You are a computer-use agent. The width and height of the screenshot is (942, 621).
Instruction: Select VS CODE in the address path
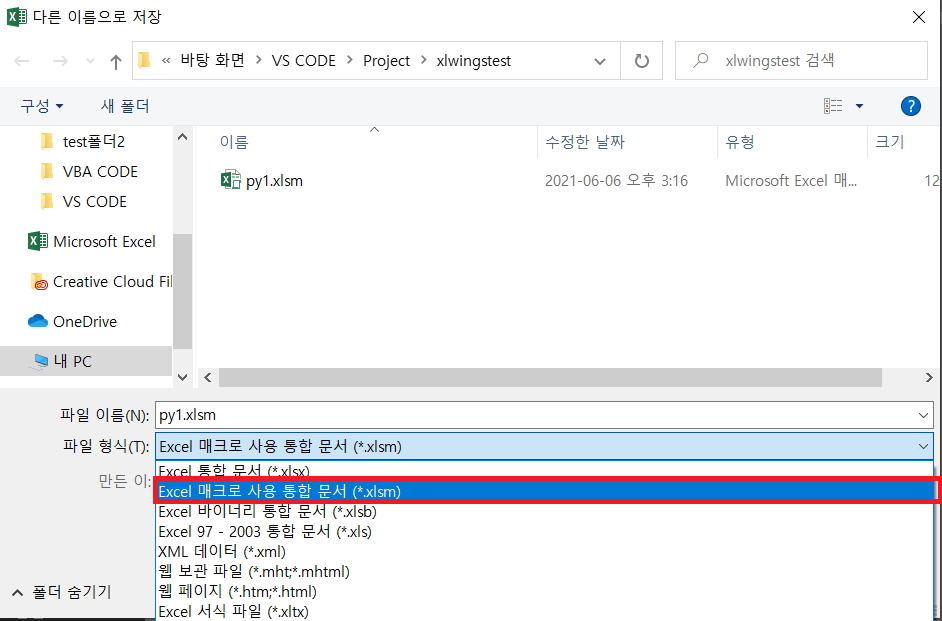click(x=303, y=61)
